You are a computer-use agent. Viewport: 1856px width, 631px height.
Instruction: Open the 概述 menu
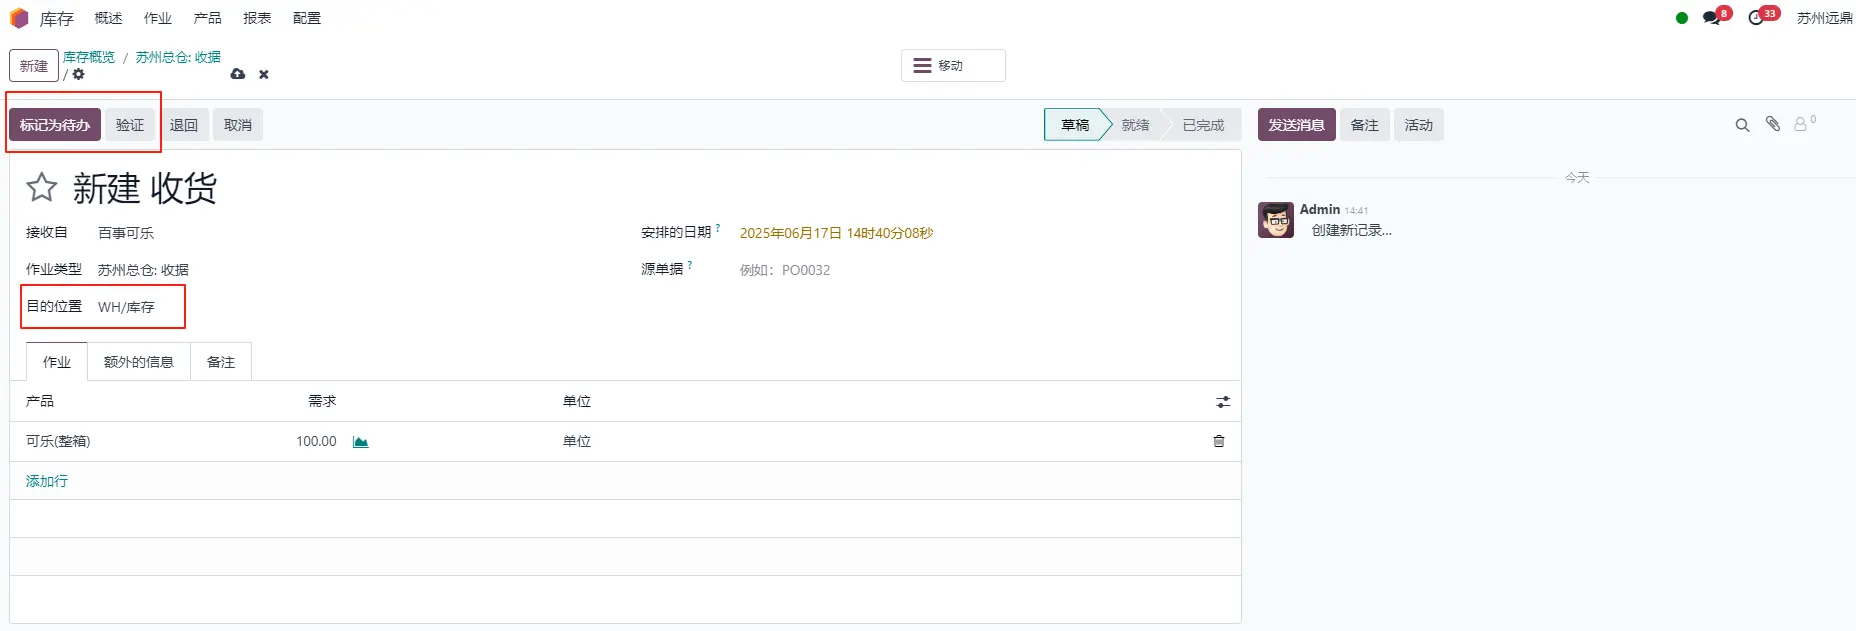click(x=108, y=18)
